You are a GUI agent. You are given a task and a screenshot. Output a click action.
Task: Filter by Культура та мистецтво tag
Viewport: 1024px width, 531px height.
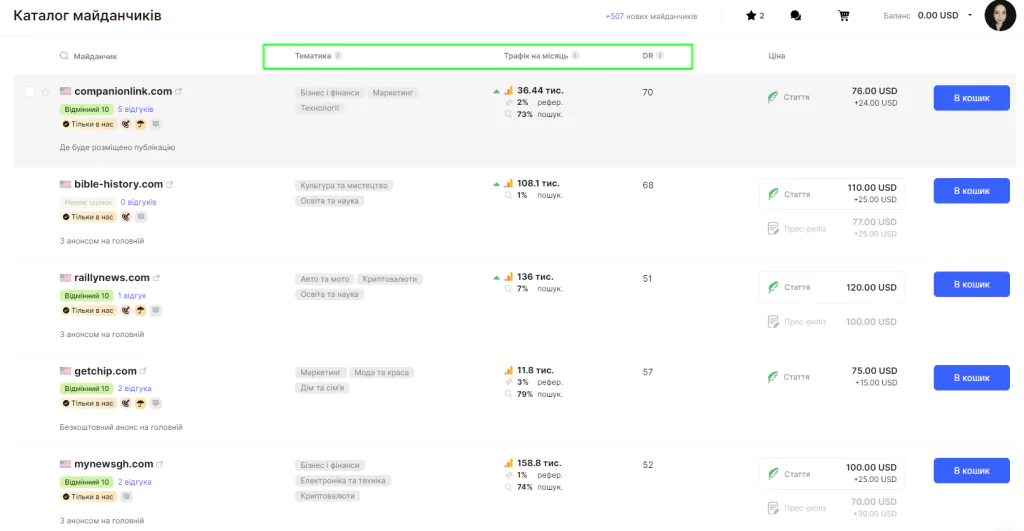pyautogui.click(x=344, y=185)
